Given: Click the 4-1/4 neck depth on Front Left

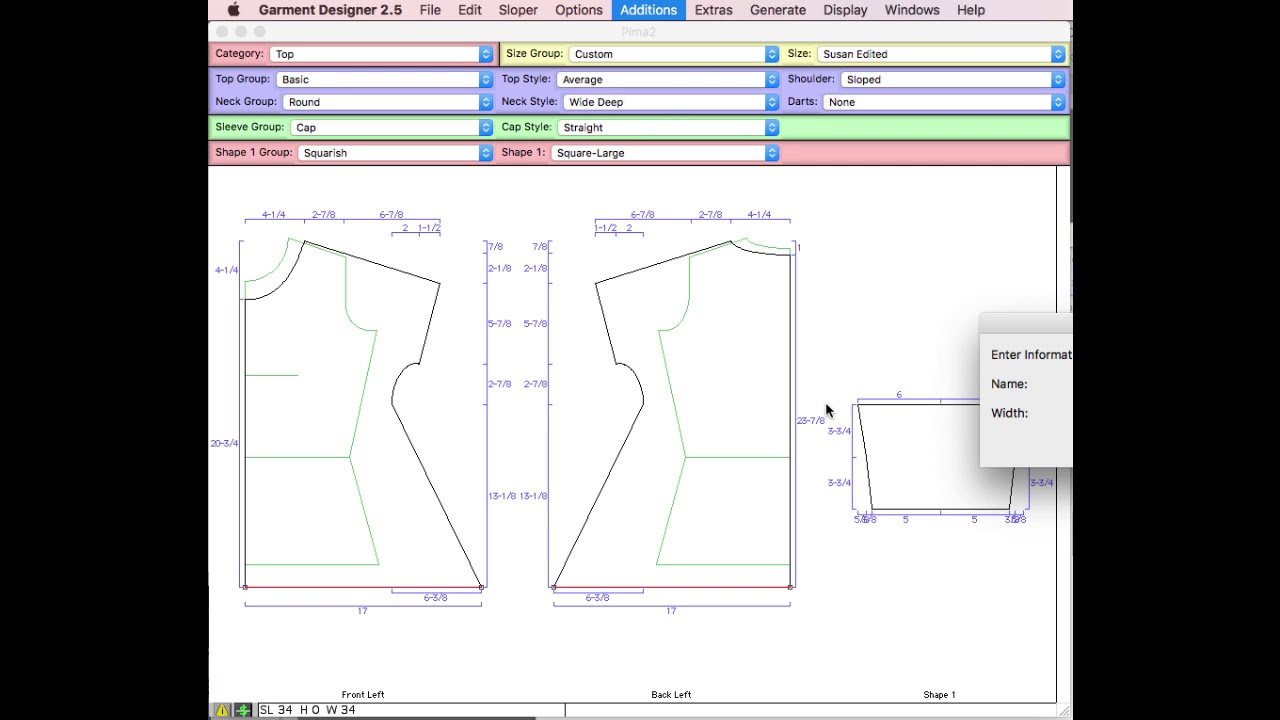Looking at the screenshot, I should (226, 270).
